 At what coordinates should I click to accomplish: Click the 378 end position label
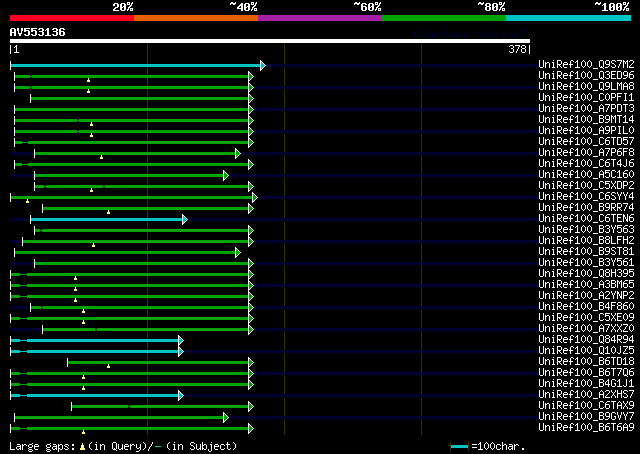click(517, 49)
